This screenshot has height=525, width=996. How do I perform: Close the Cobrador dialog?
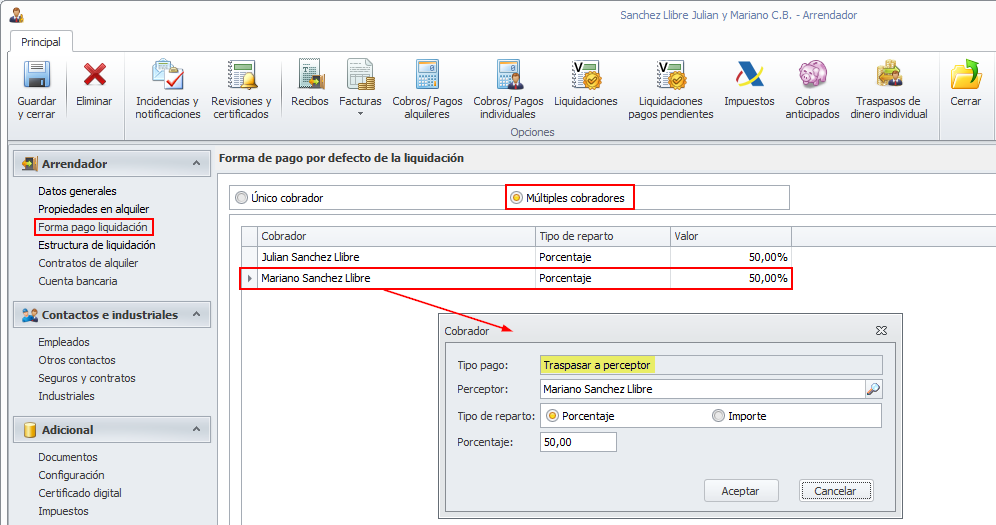pyautogui.click(x=881, y=331)
